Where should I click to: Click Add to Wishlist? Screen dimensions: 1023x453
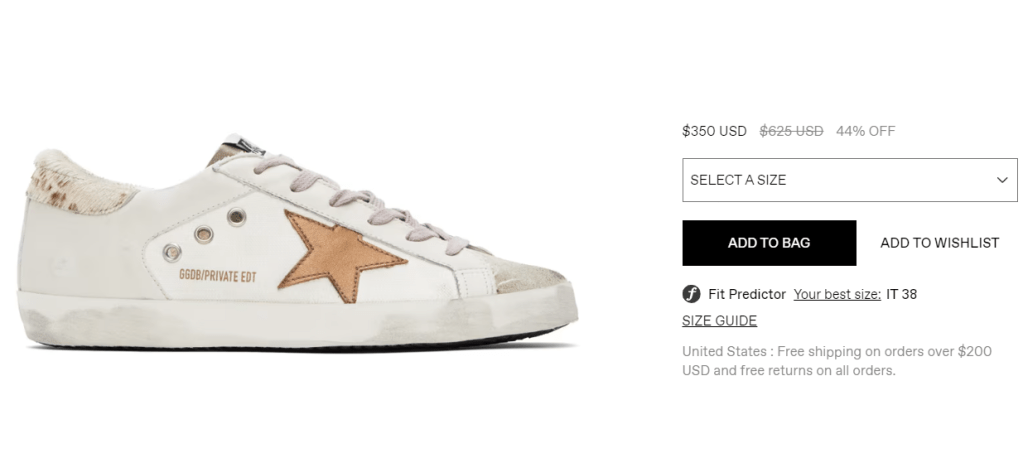[939, 243]
